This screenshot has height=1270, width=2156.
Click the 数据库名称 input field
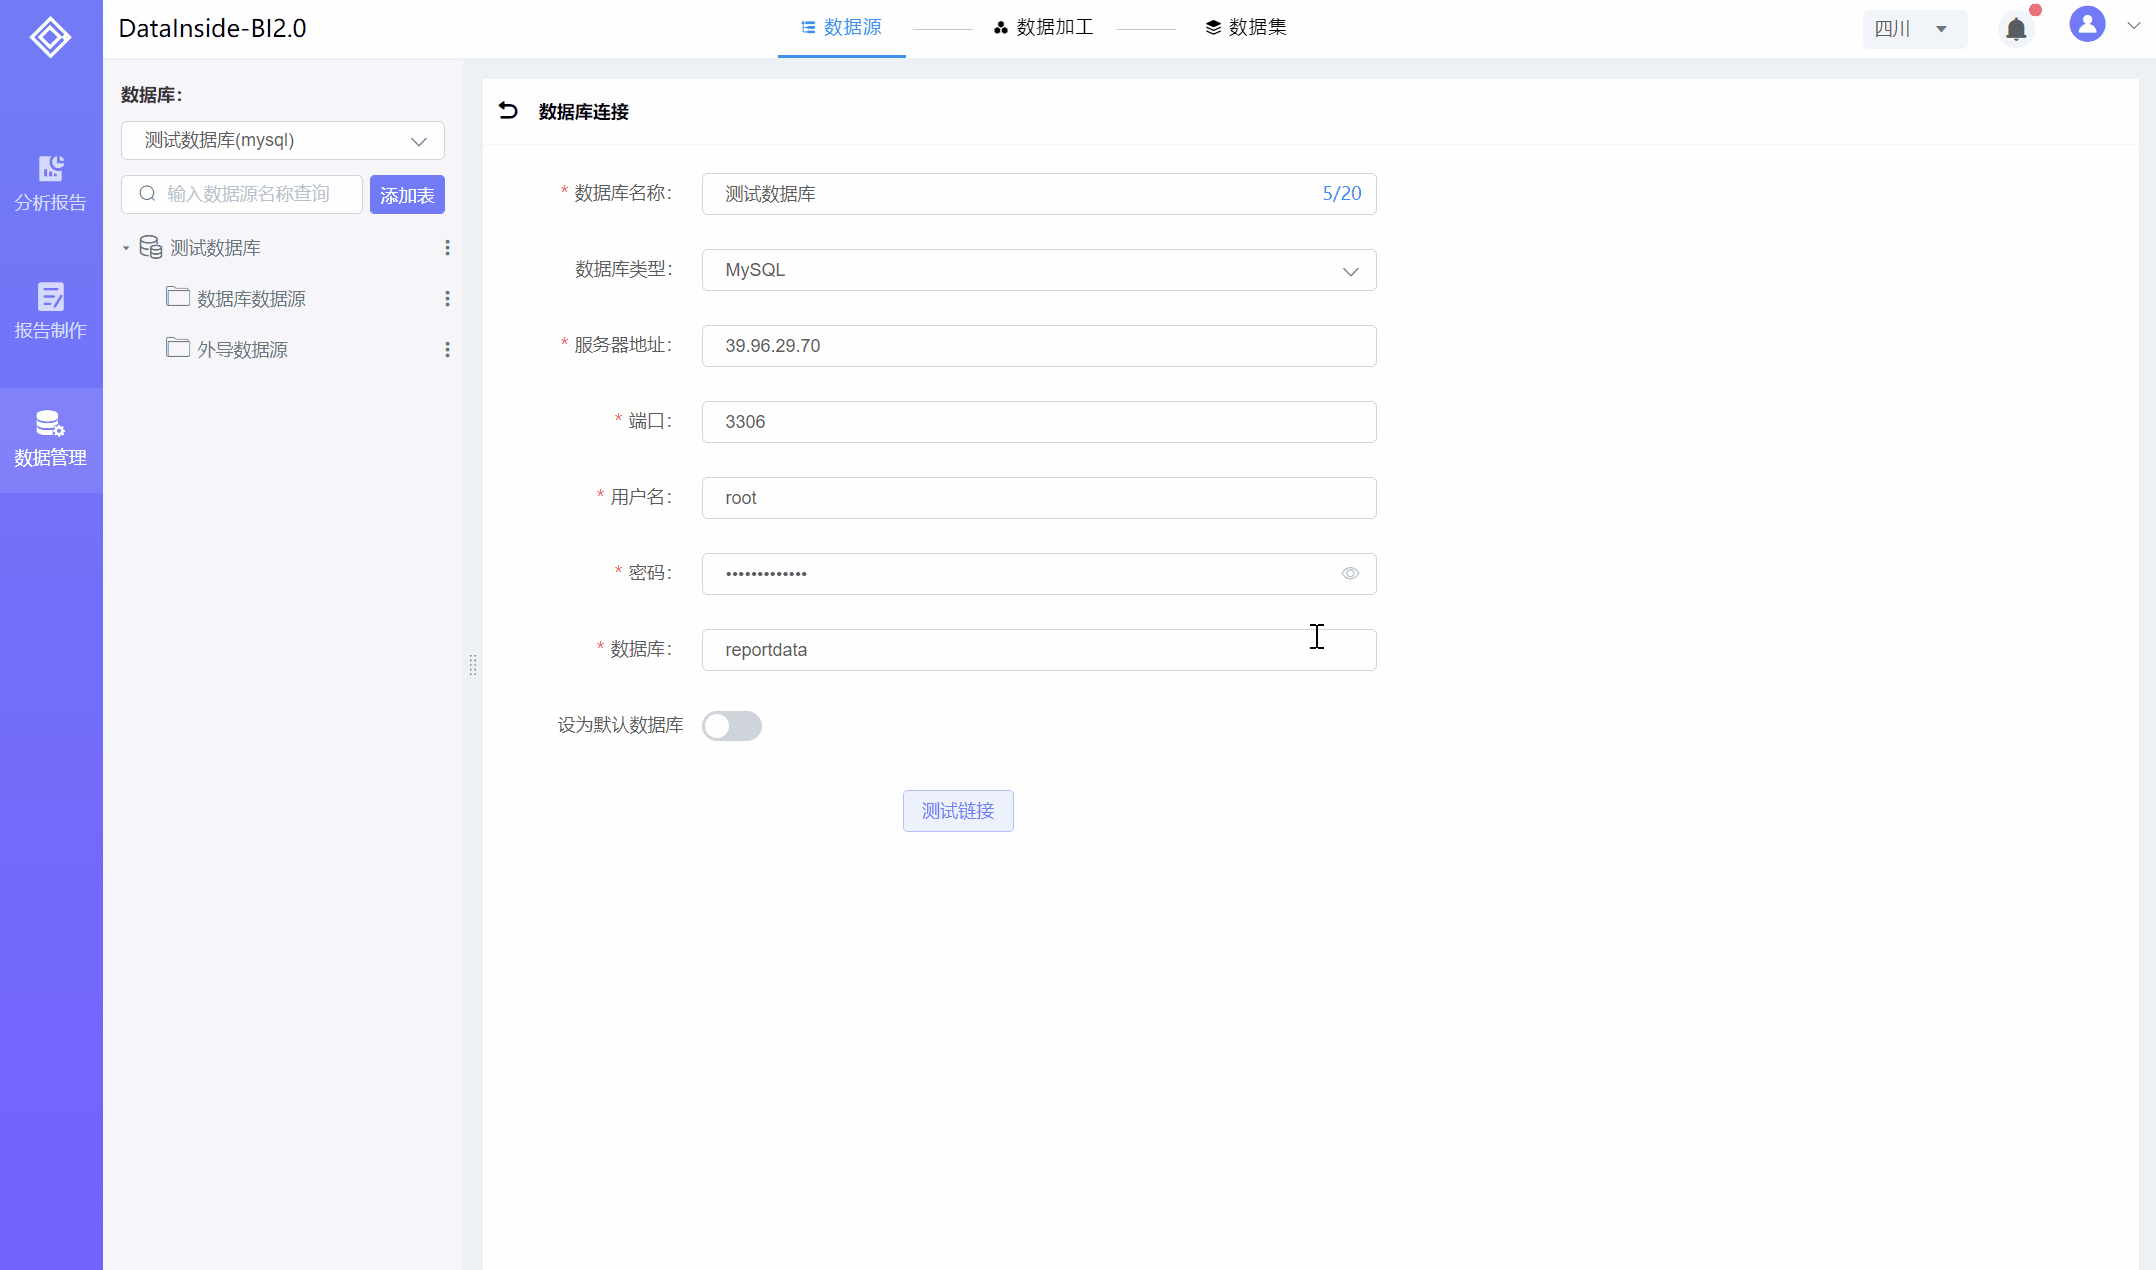[x=1039, y=194]
